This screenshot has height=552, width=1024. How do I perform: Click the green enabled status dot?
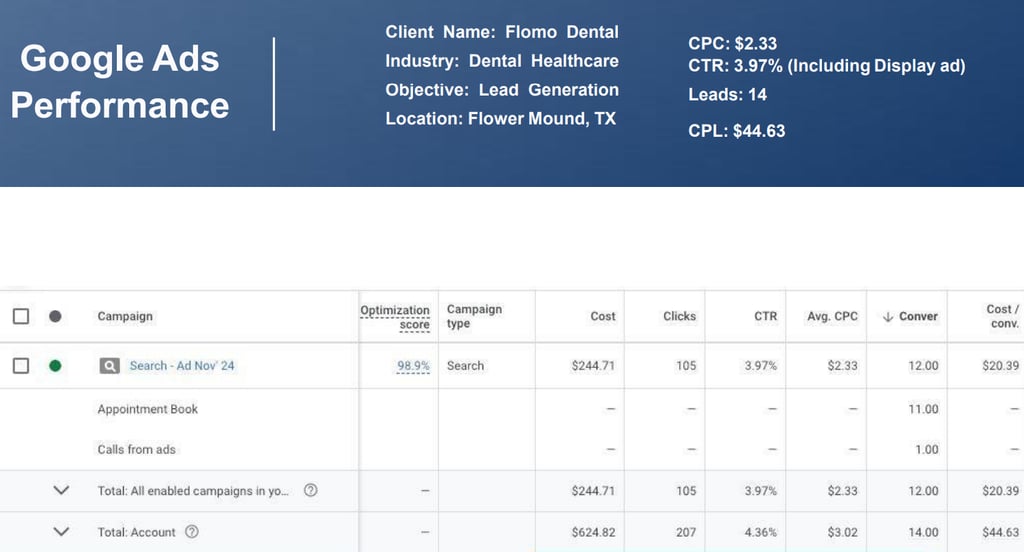(x=55, y=366)
